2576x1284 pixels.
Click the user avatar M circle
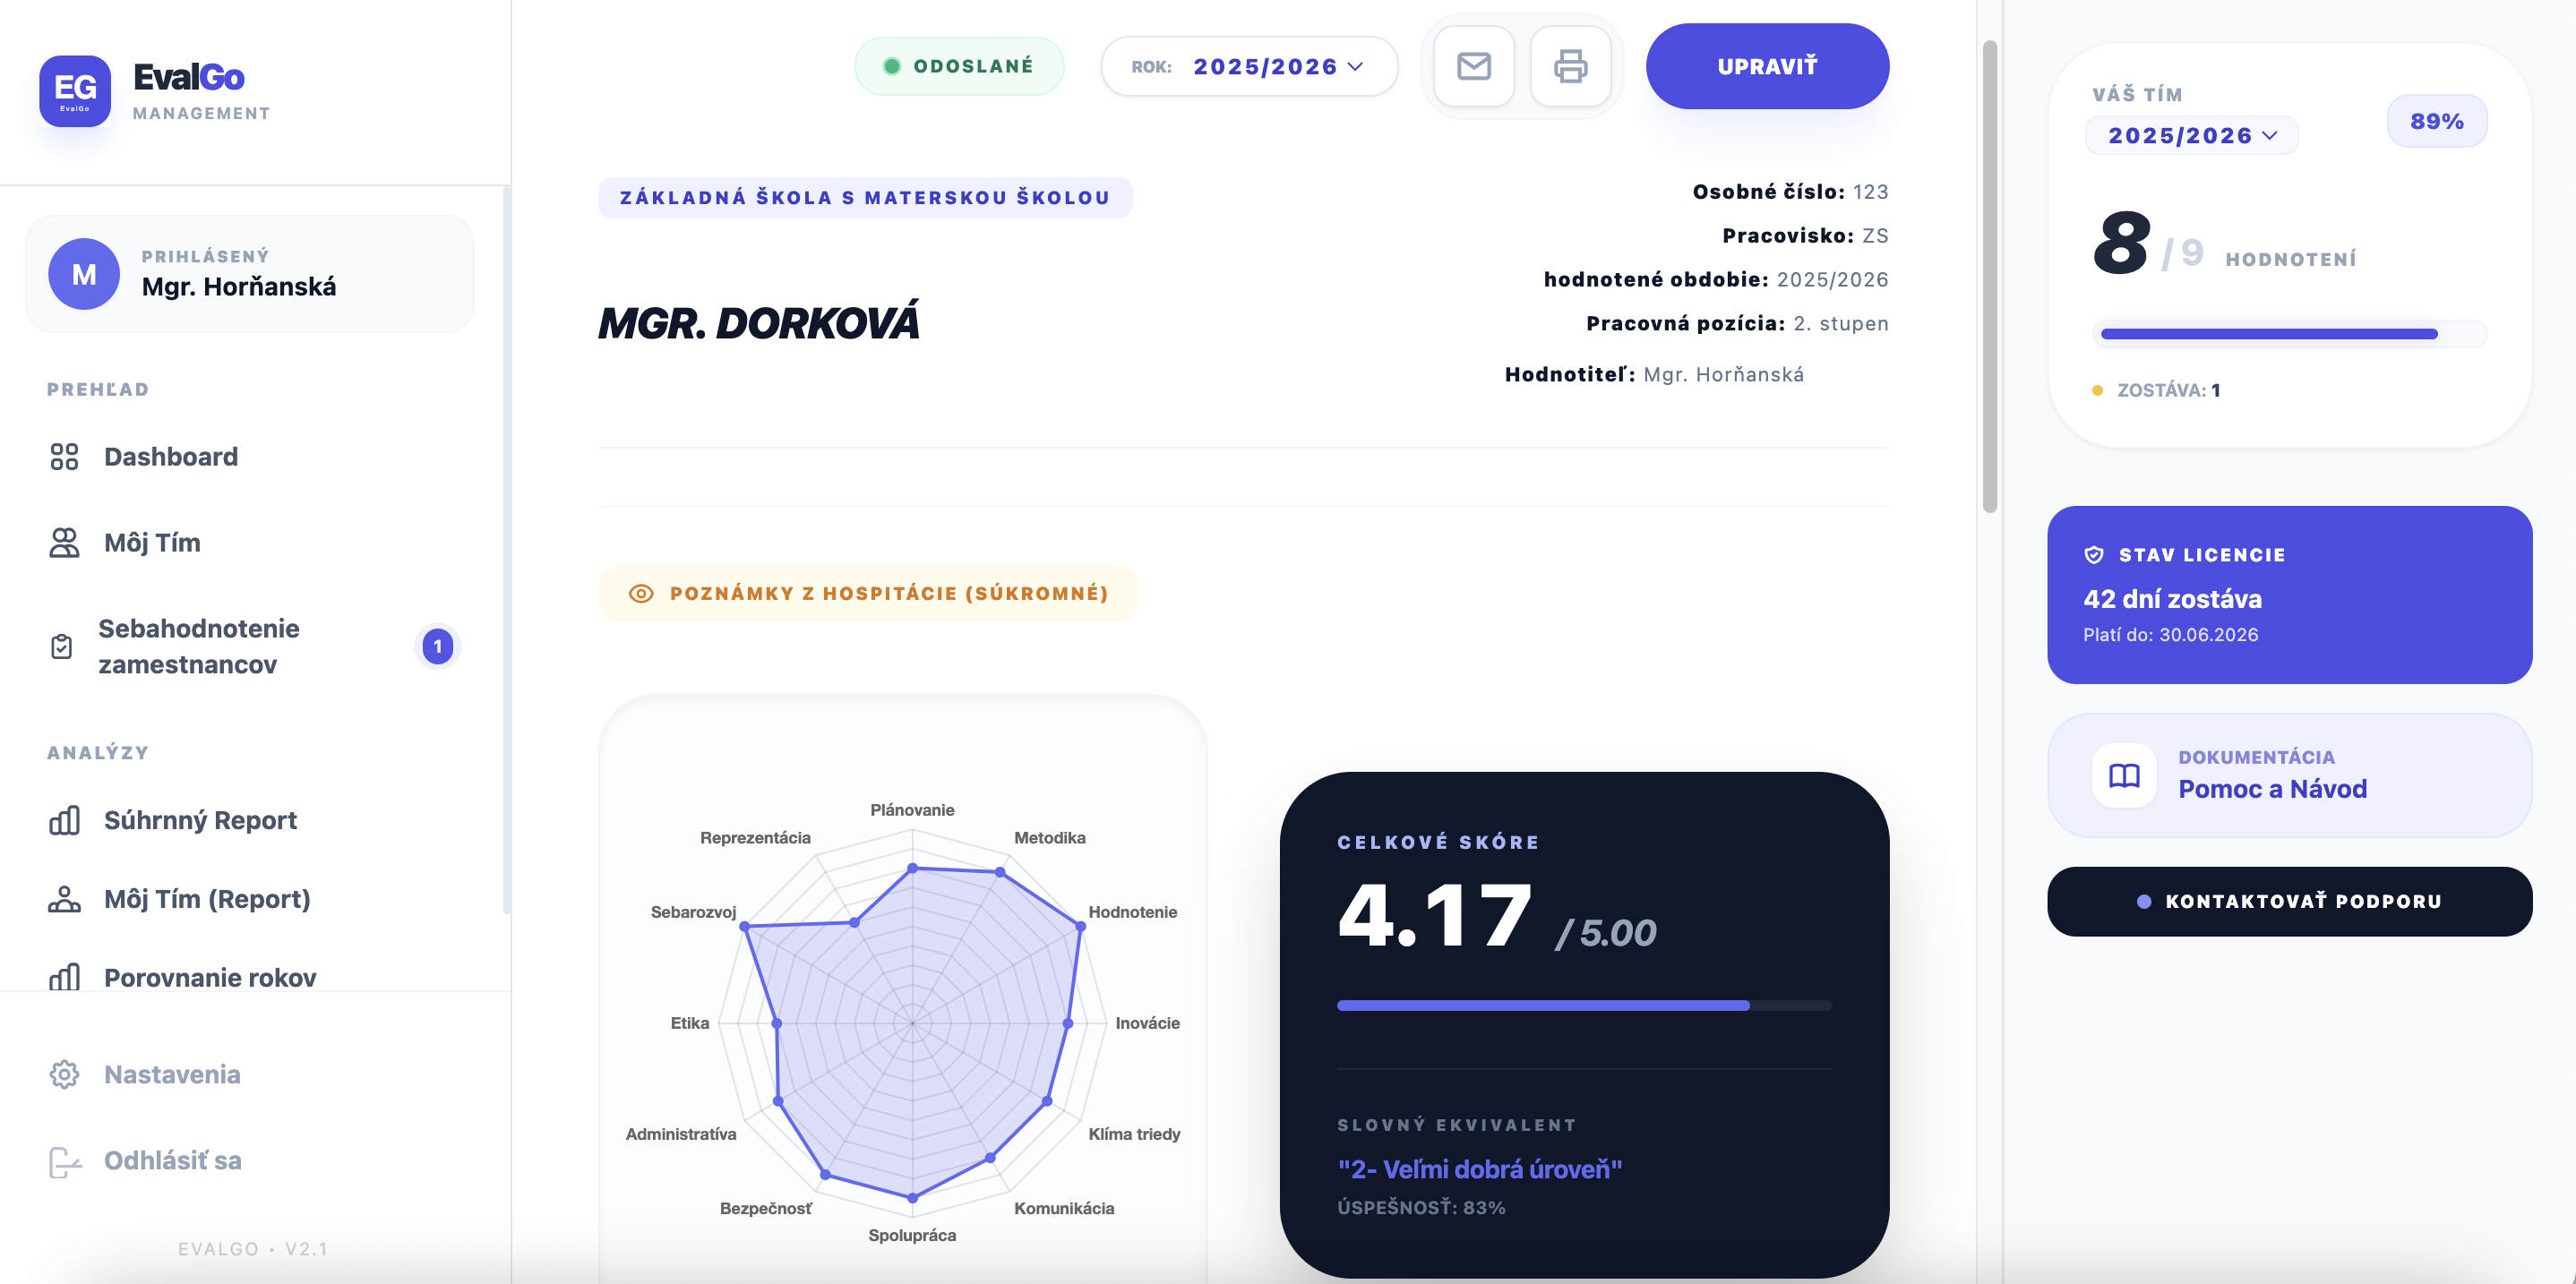point(84,274)
